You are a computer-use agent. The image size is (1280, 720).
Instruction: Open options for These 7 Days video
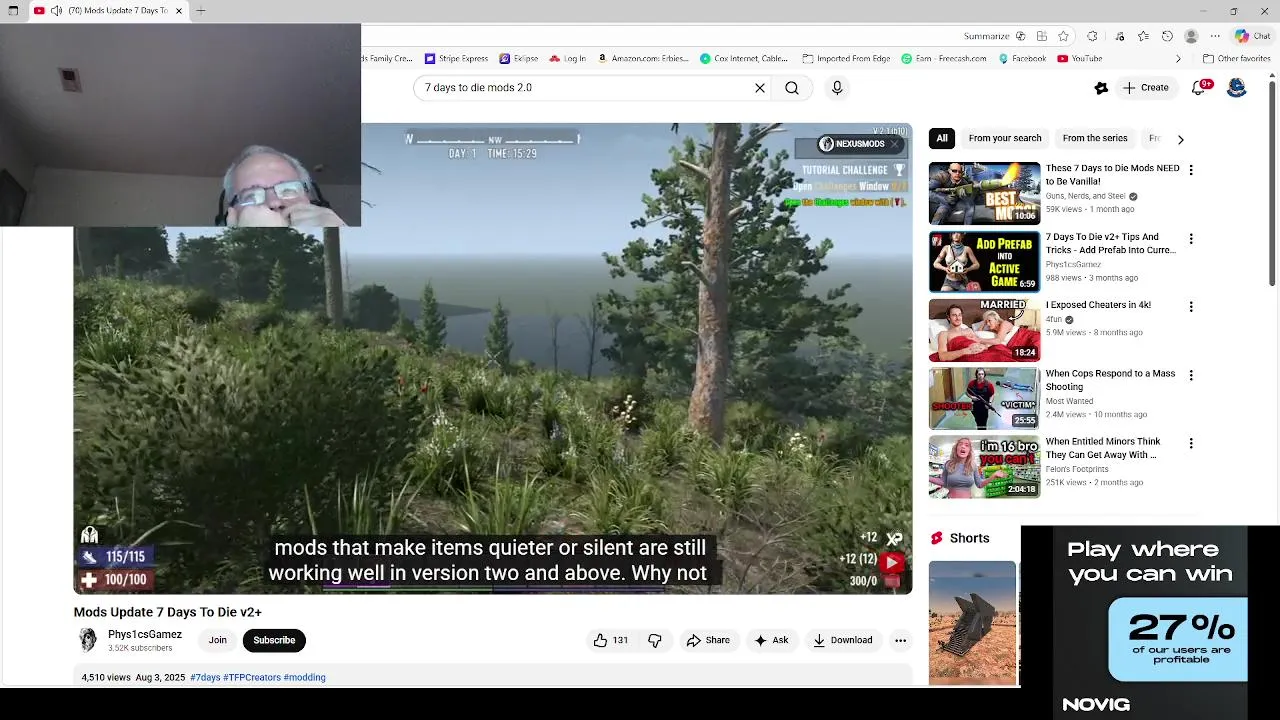(x=1190, y=170)
